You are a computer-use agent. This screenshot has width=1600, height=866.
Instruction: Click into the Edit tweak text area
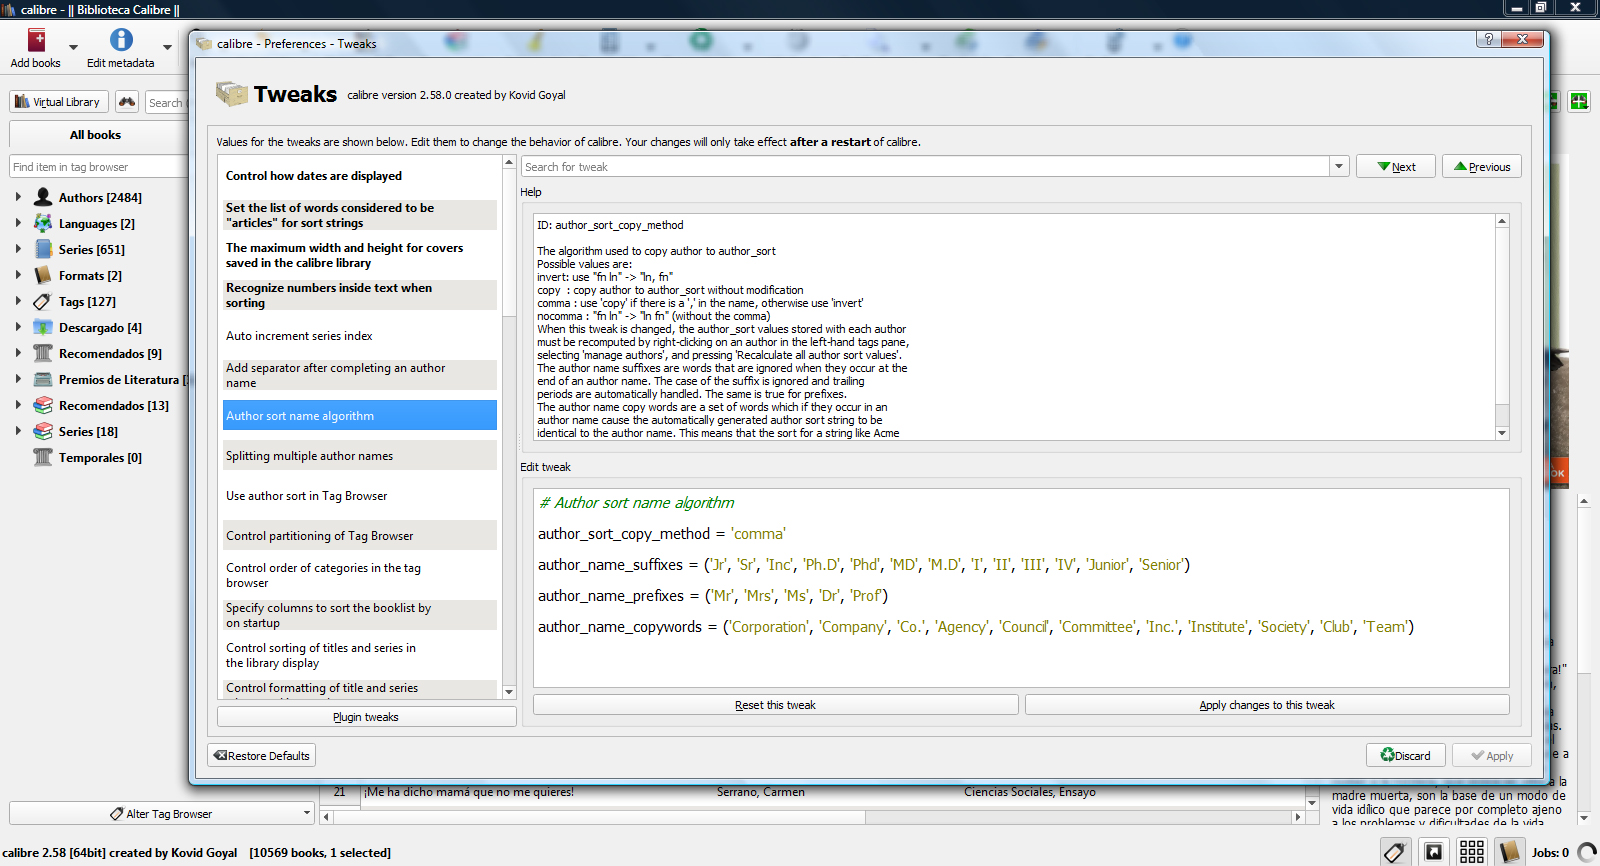[x=1021, y=587]
